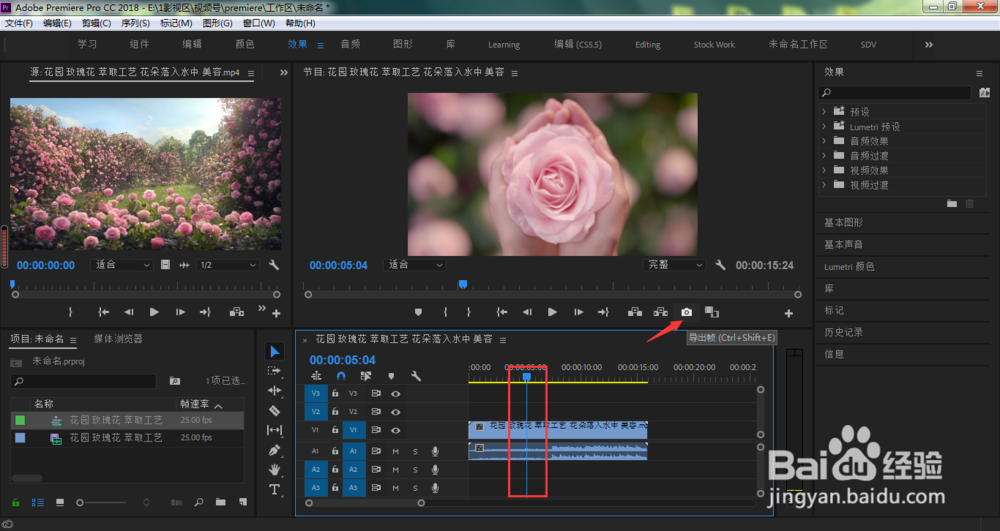Screen dimensions: 1000x531
Task: Open Program monitor settings wrench
Action: [720, 265]
